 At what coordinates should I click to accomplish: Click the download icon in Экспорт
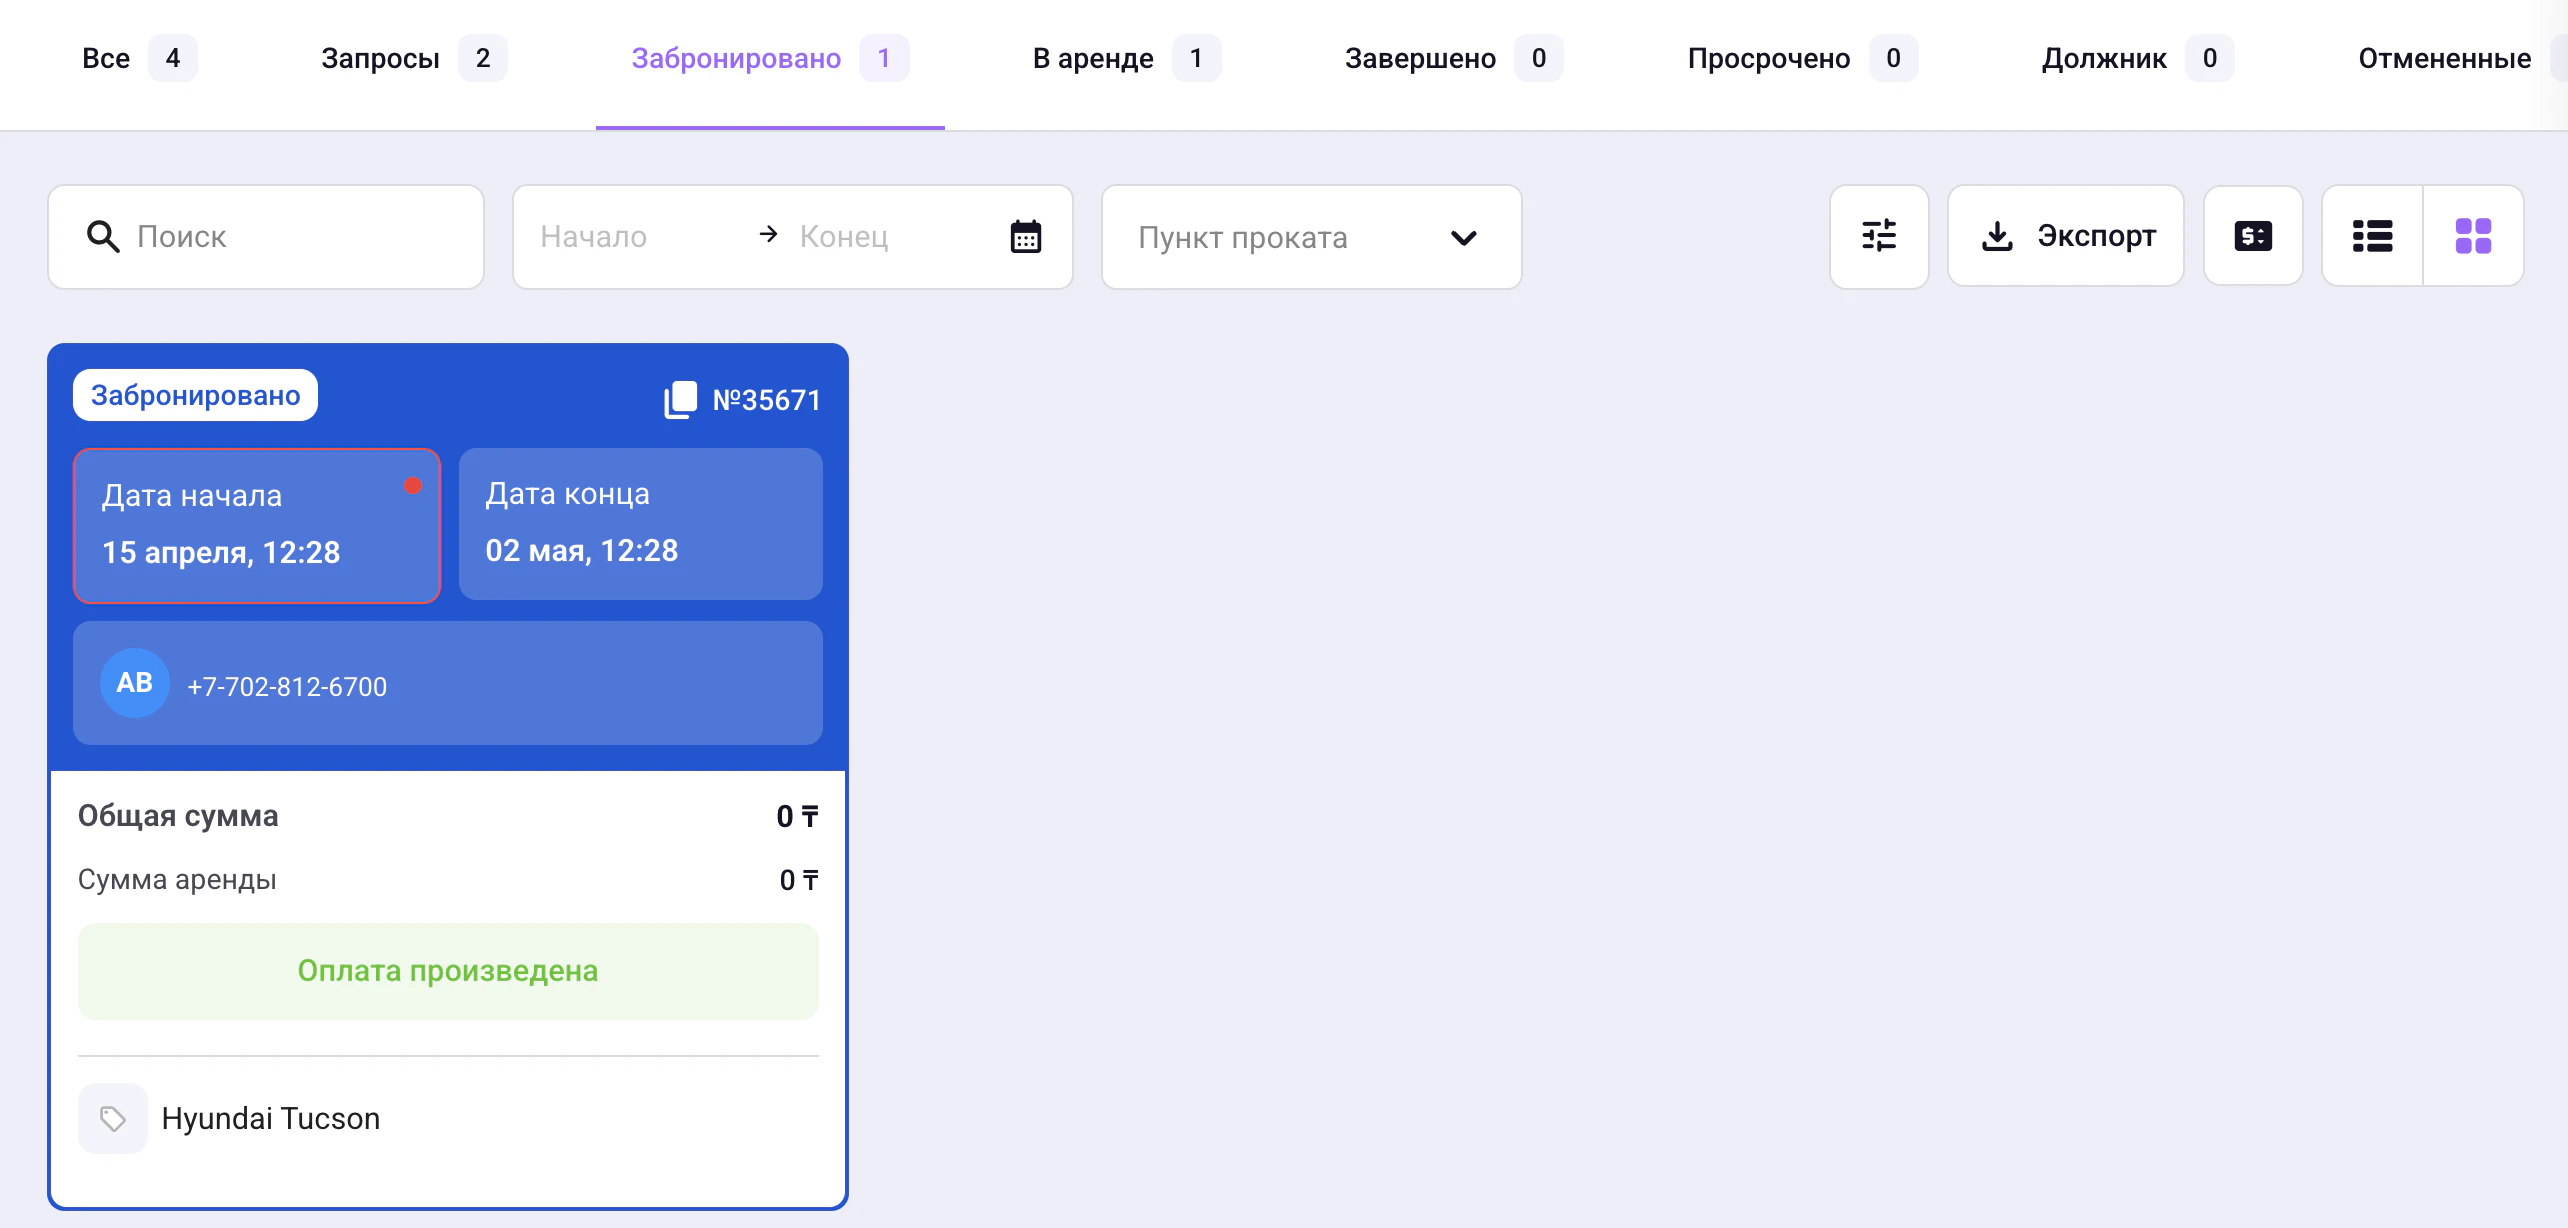coord(1996,236)
